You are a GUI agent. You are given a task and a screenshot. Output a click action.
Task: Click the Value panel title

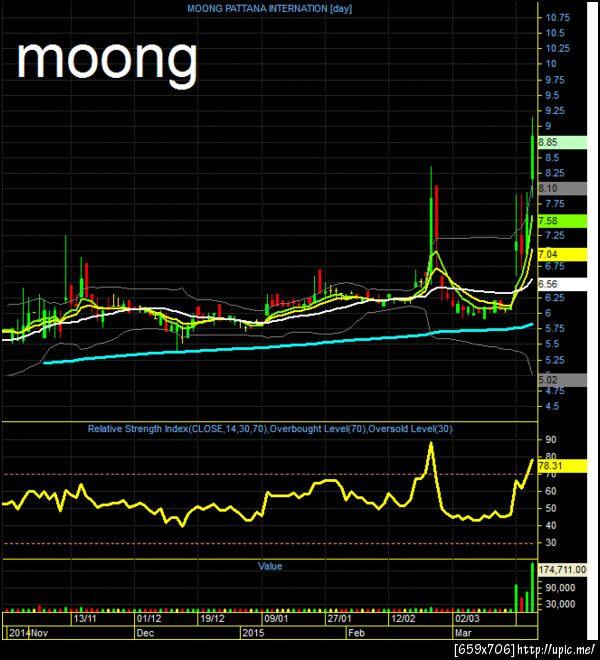270,566
